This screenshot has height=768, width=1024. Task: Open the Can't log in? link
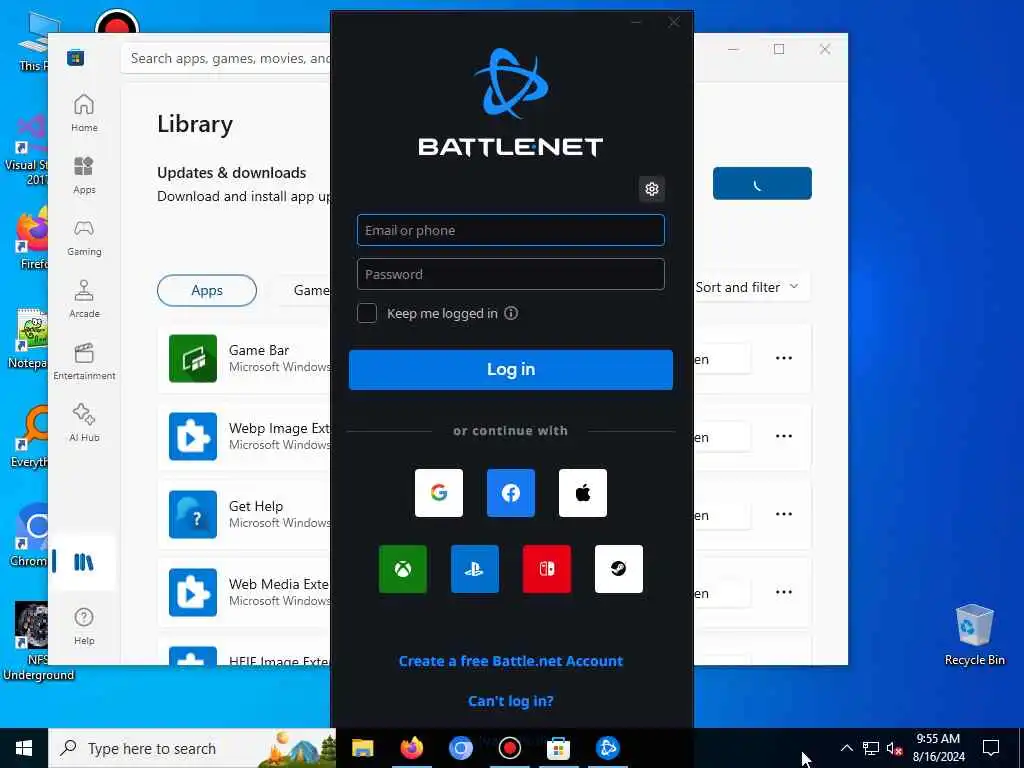(x=511, y=701)
